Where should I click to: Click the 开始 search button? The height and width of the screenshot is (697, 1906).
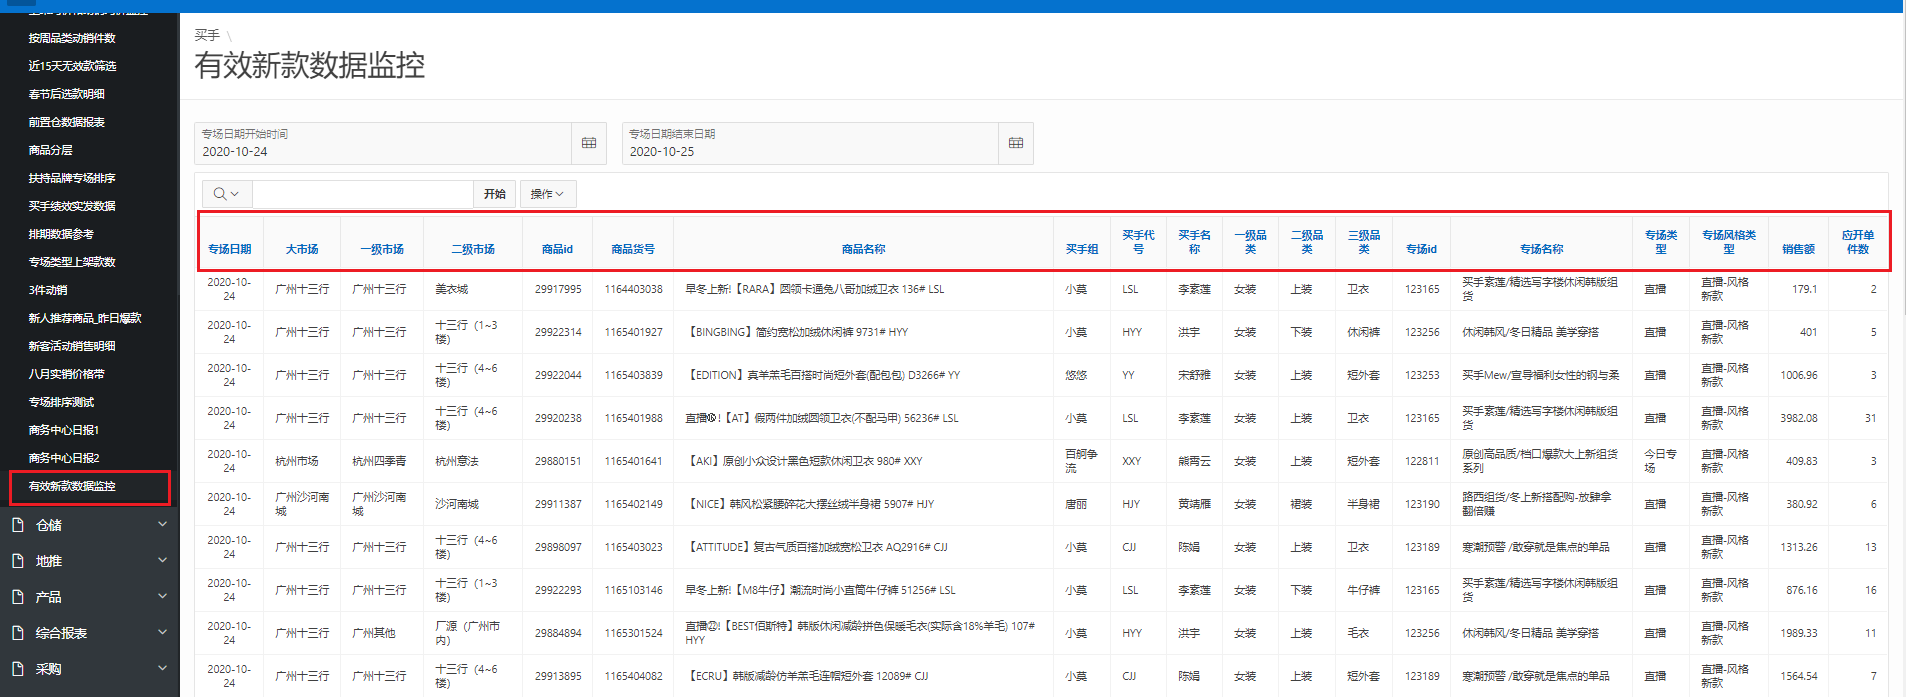(495, 194)
